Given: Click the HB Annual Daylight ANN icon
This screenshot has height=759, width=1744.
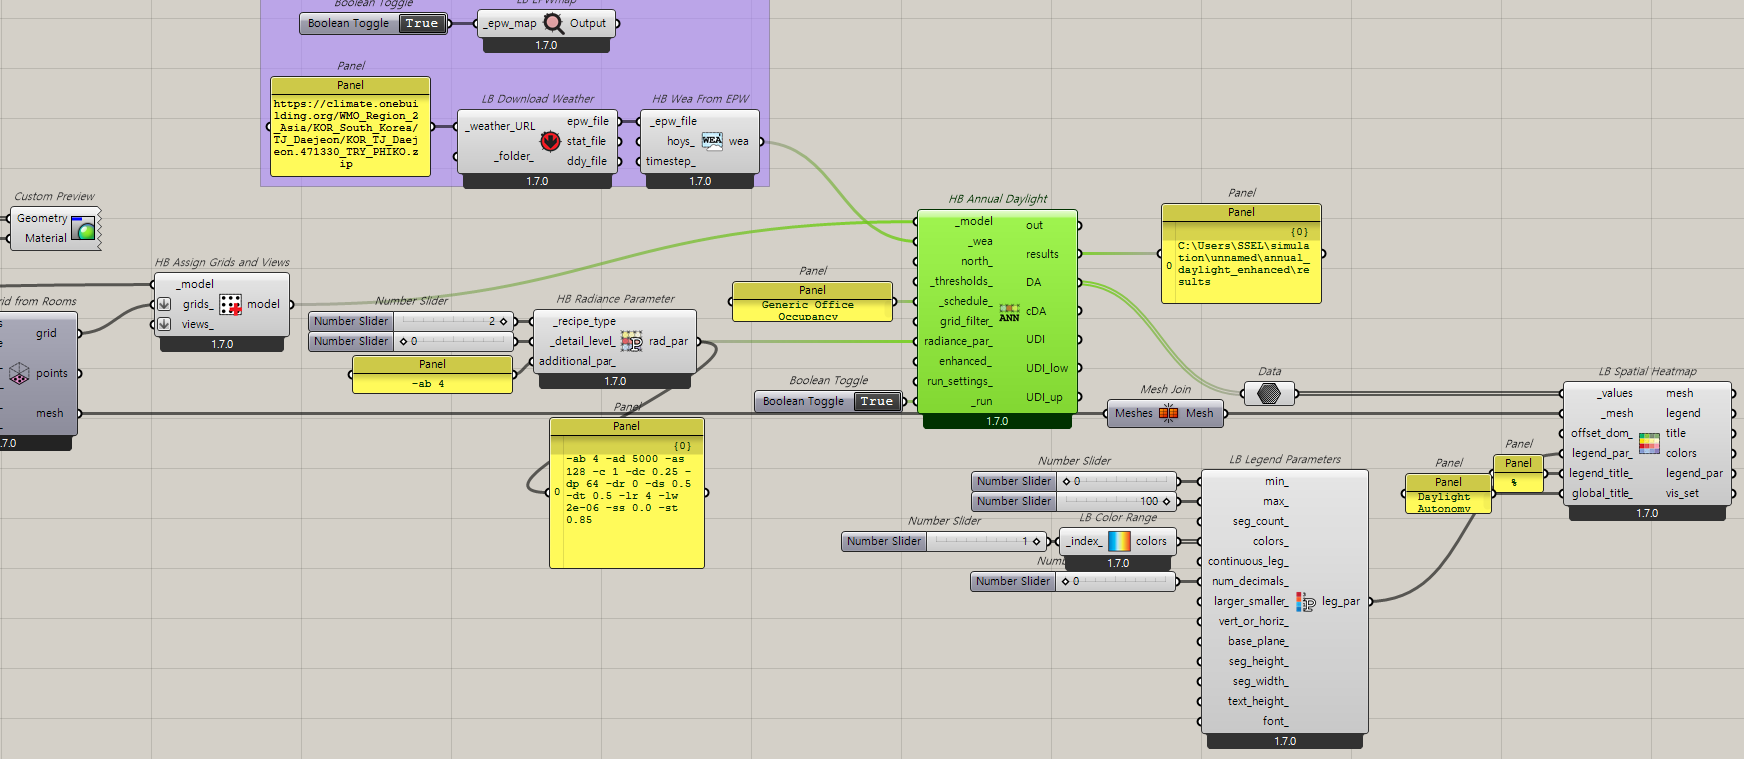Looking at the screenshot, I should (1009, 312).
